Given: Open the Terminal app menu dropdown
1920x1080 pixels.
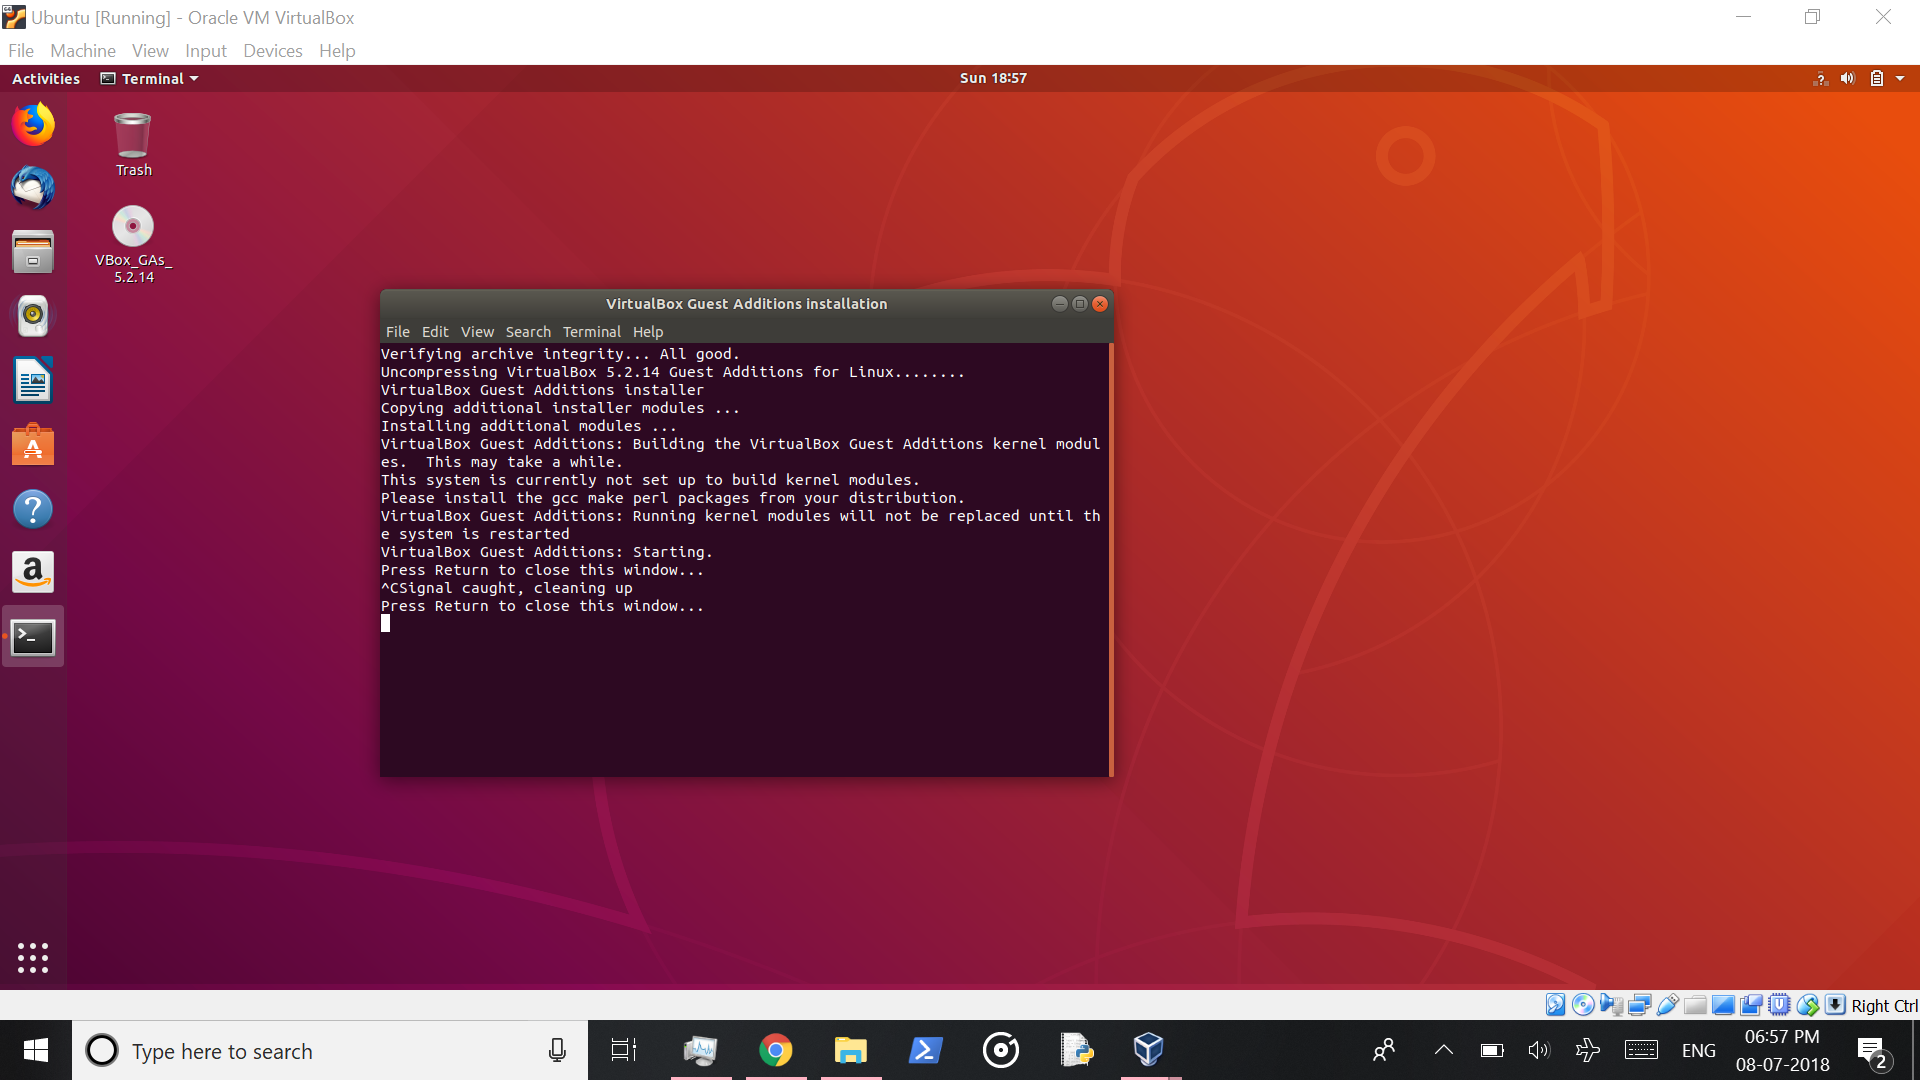Looking at the screenshot, I should 149,78.
